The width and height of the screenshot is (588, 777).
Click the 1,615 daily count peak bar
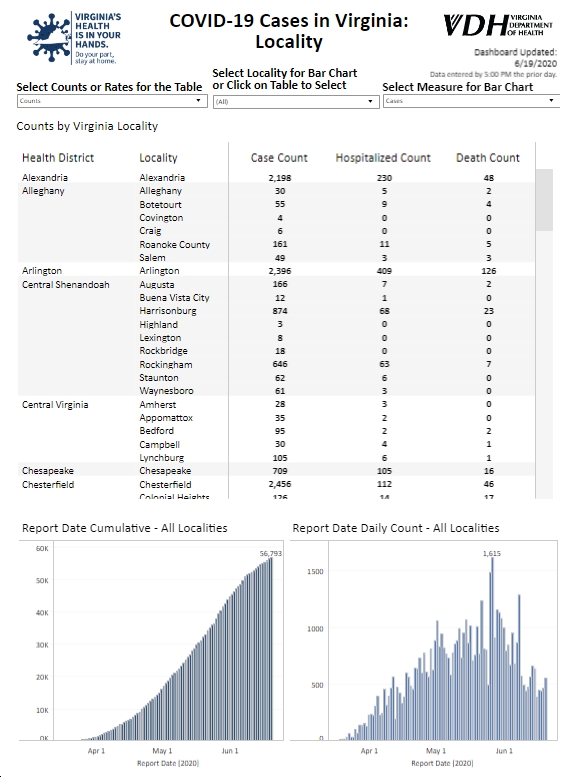pos(492,649)
